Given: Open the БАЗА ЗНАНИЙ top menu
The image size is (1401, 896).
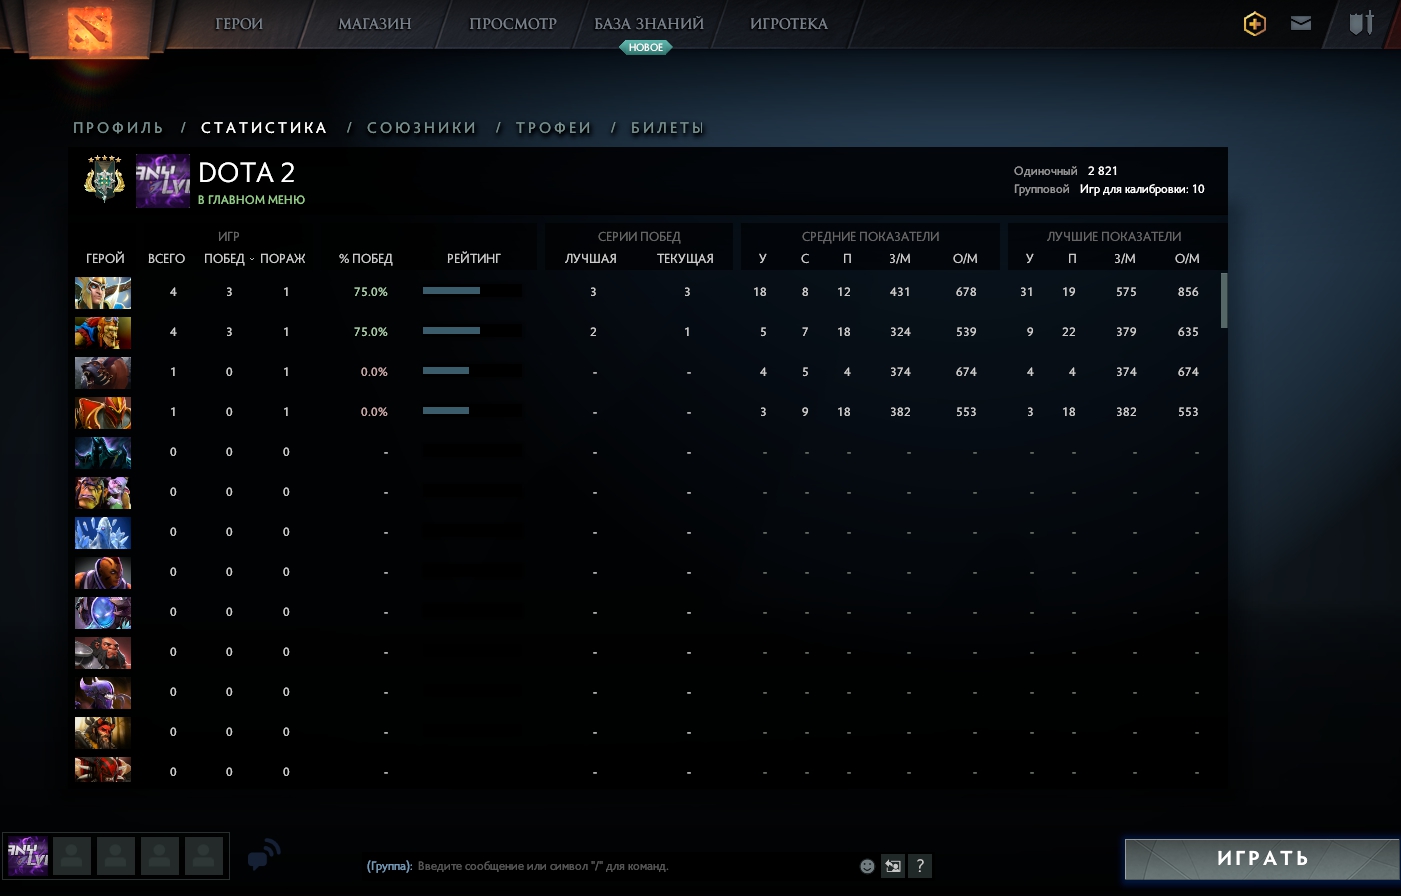Looking at the screenshot, I should point(649,24).
